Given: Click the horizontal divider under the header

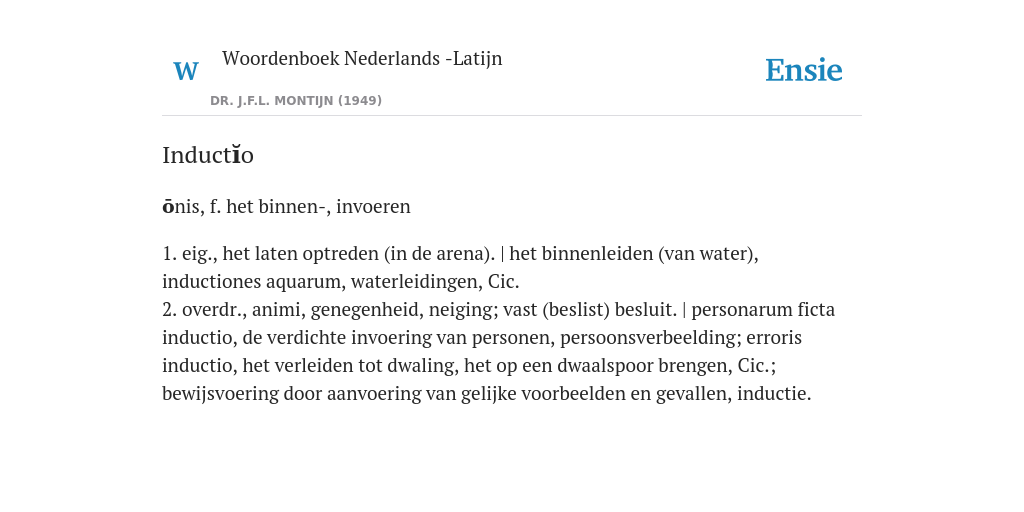Looking at the screenshot, I should (512, 116).
